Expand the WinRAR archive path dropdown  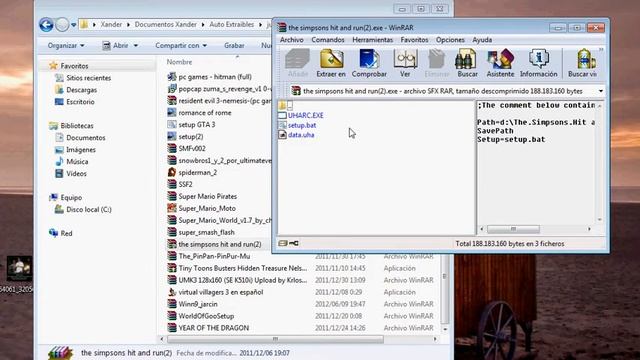601,91
